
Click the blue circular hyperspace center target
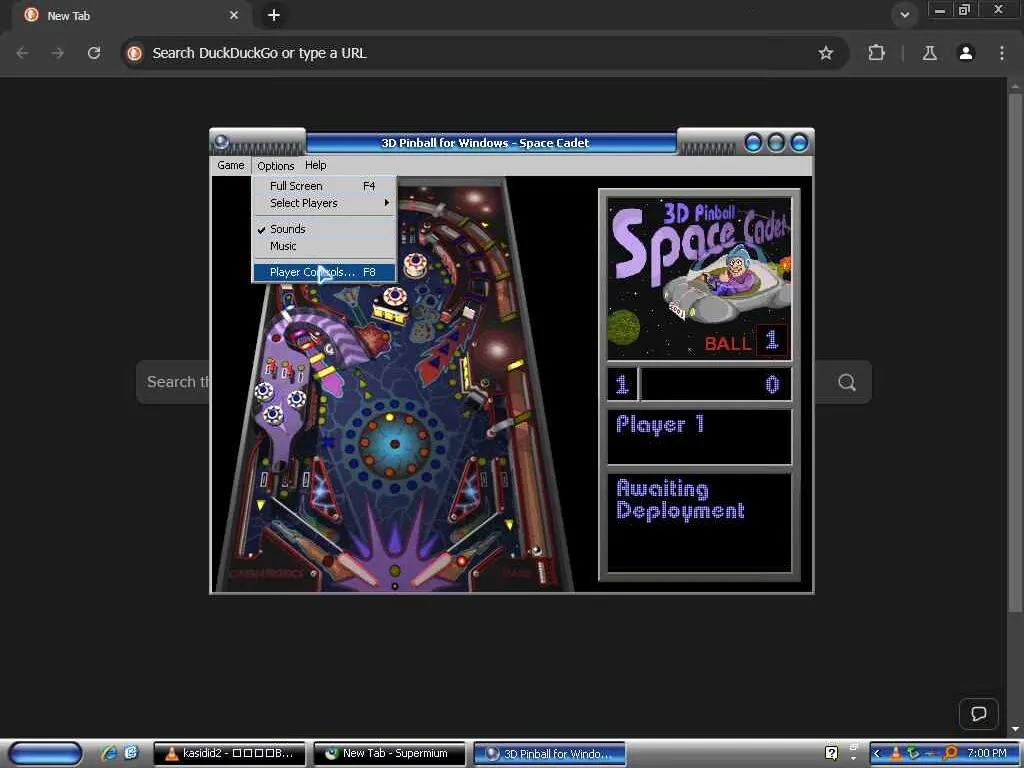pyautogui.click(x=394, y=444)
